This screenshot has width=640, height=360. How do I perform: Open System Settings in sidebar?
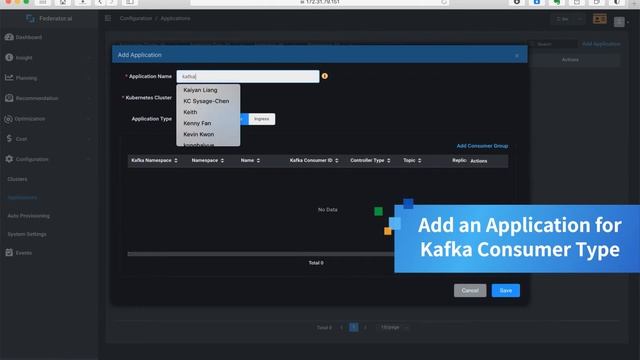[x=27, y=234]
